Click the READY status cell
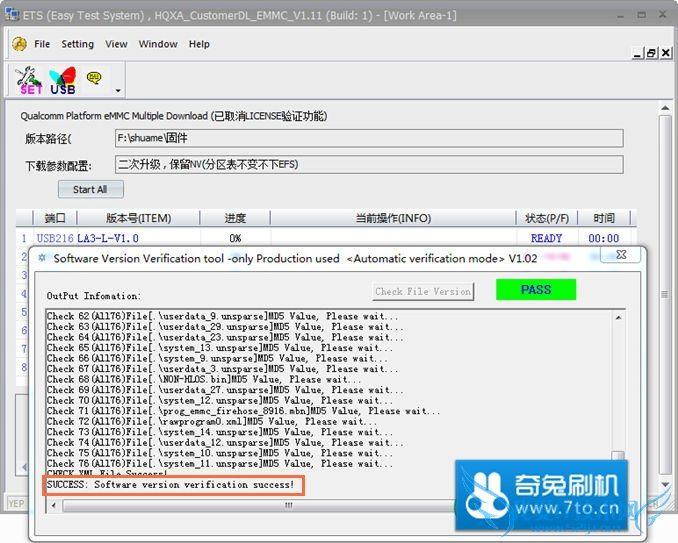 (547, 238)
